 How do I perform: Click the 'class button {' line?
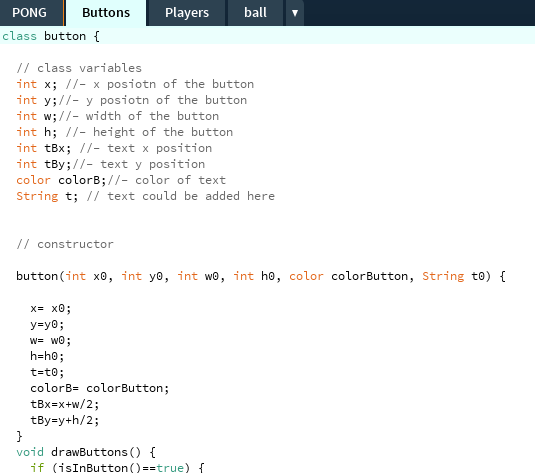point(51,36)
